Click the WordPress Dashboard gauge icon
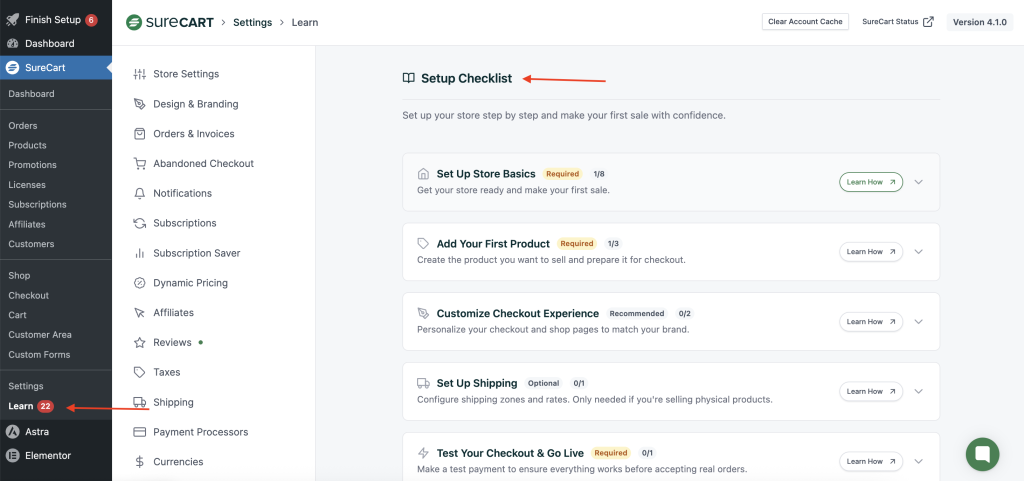Image resolution: width=1024 pixels, height=481 pixels. 12,44
